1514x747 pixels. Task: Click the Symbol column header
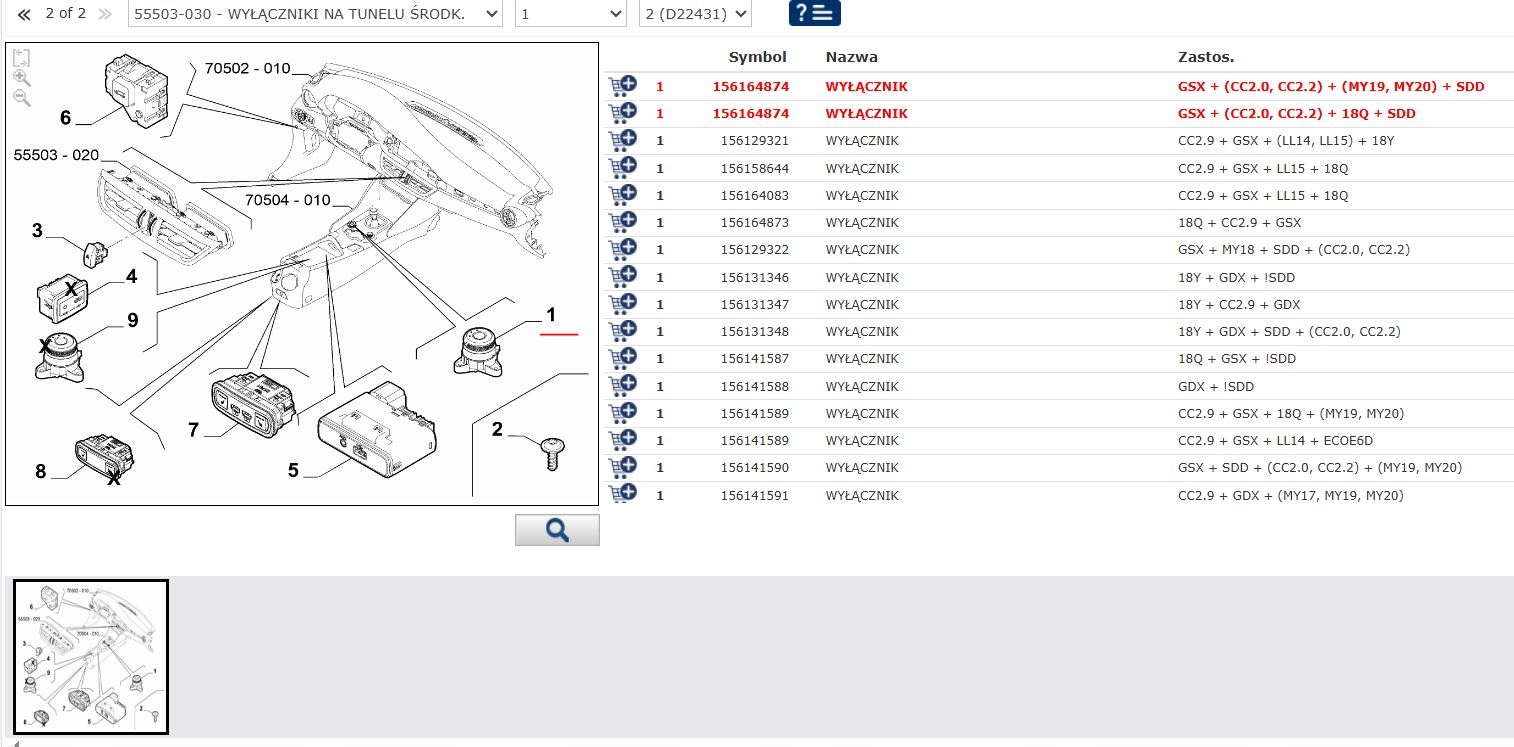point(757,57)
